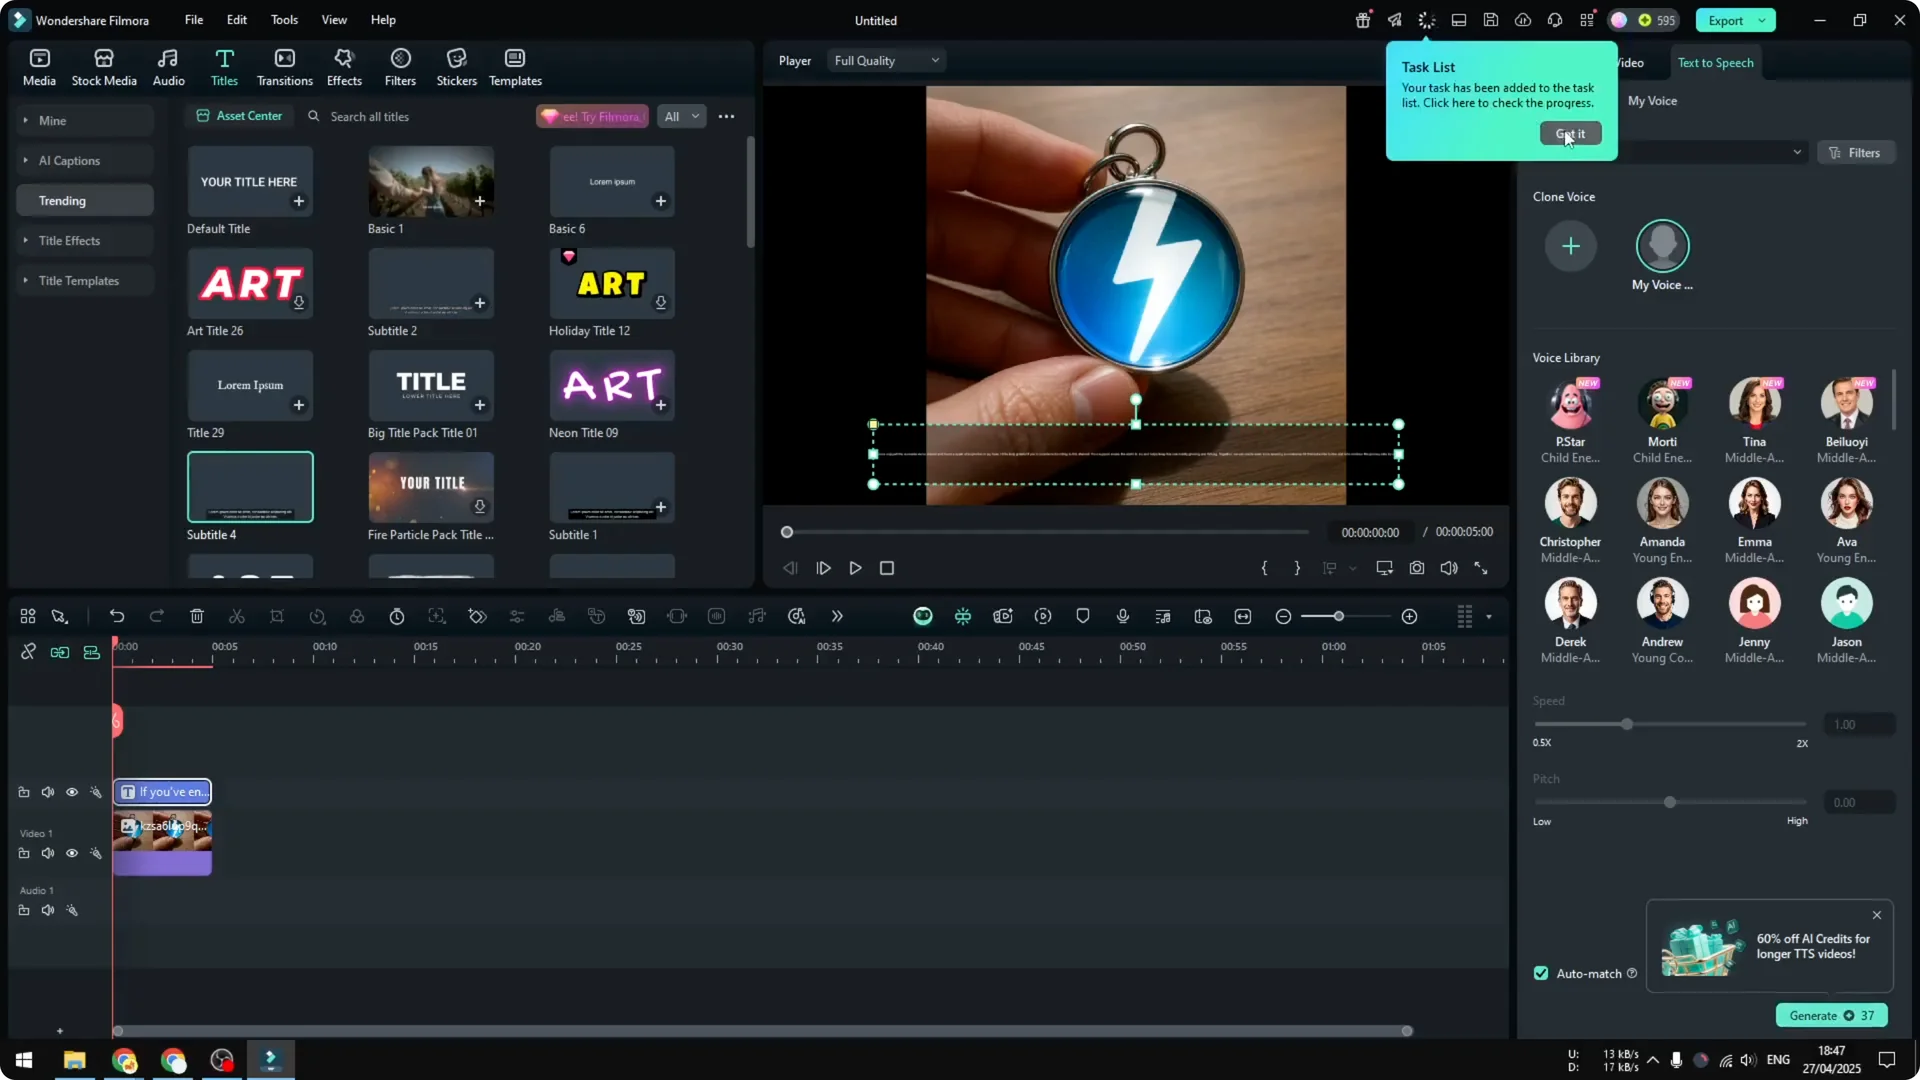Viewport: 1920px width, 1080px height.
Task: Toggle the Auto-match checkbox
Action: click(x=1540, y=972)
